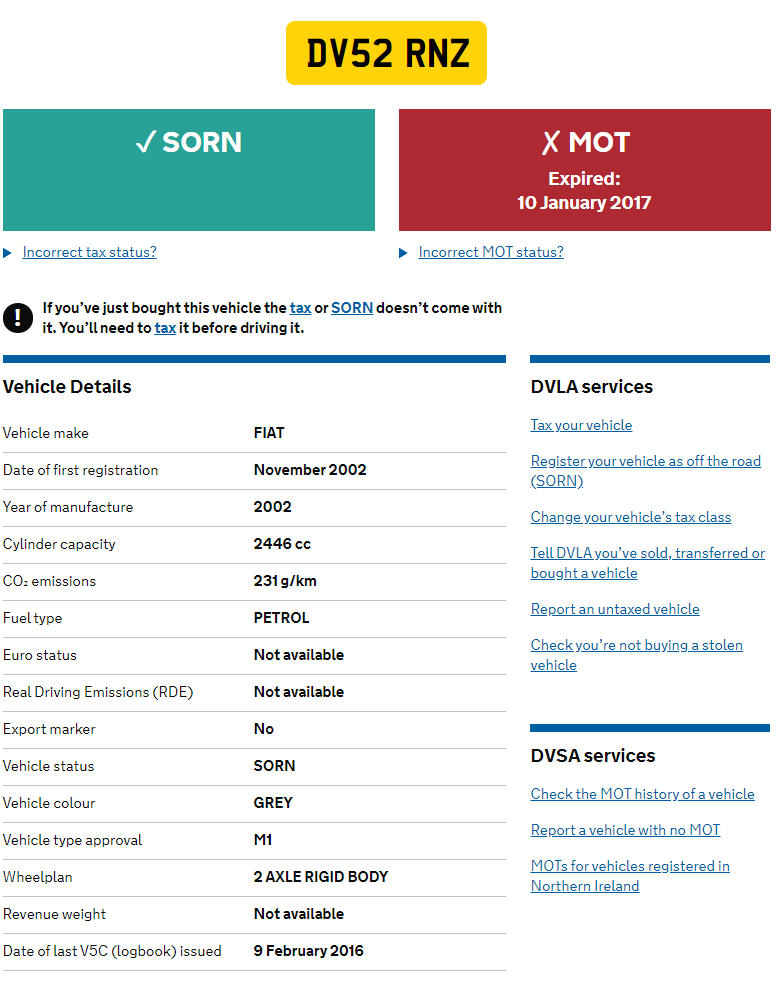Check the MOT history of a vehicle
Image resolution: width=778 pixels, height=985 pixels.
(642, 794)
